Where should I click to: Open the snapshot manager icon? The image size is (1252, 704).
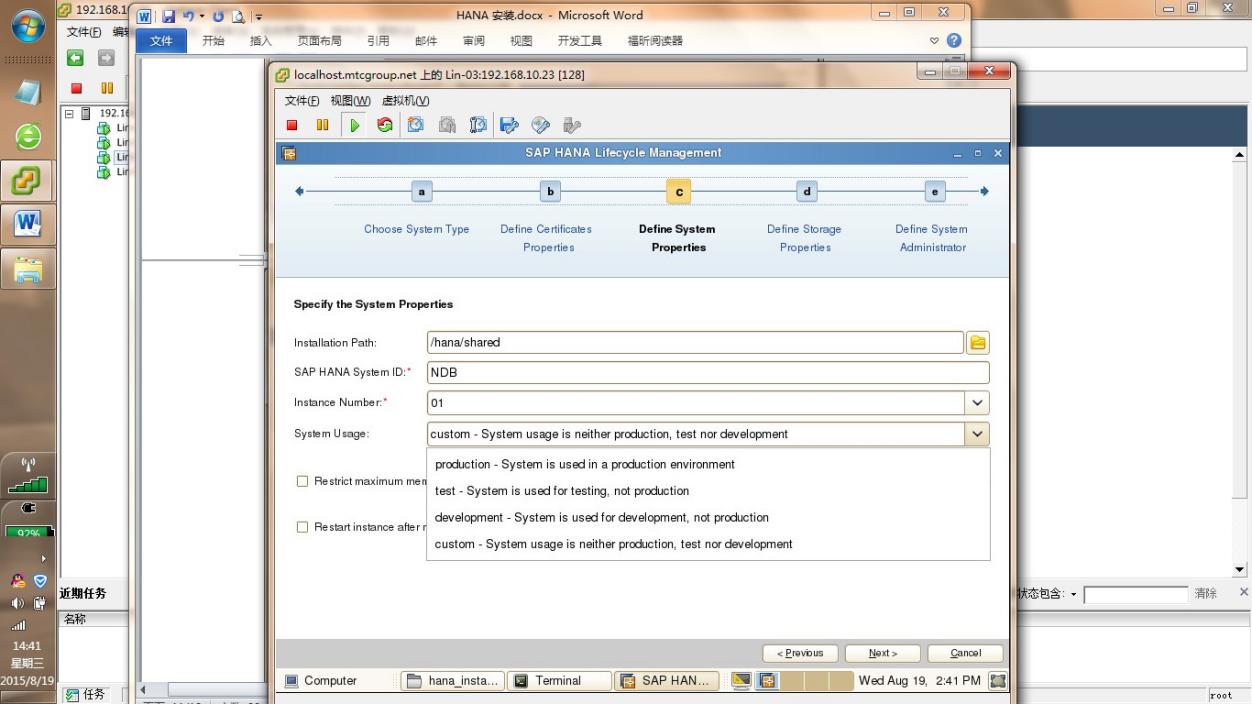click(478, 125)
